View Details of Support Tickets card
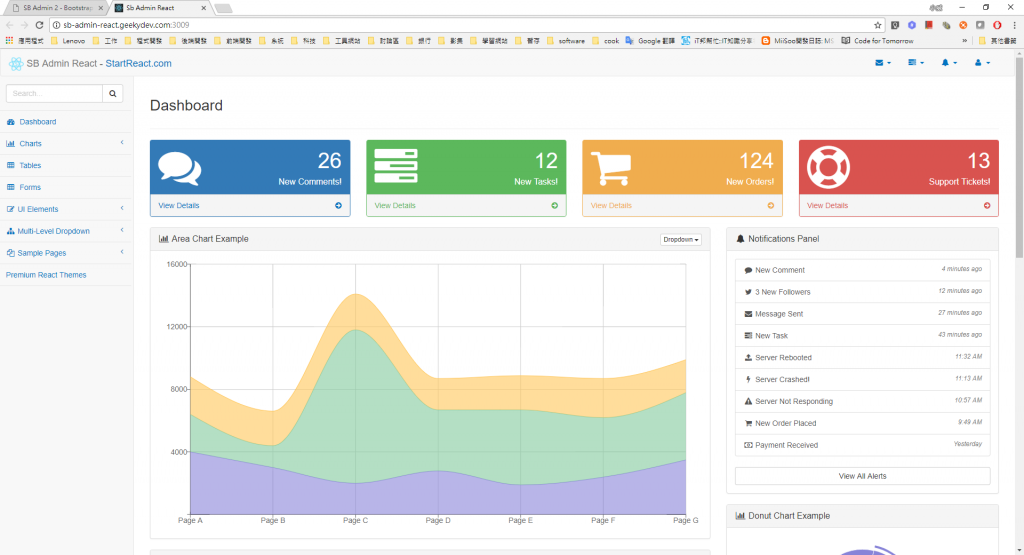Image resolution: width=1024 pixels, height=555 pixels. pyautogui.click(x=827, y=206)
